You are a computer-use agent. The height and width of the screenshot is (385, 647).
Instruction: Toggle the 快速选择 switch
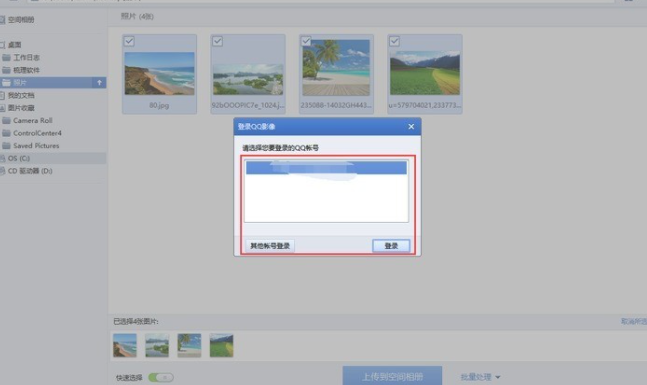click(x=161, y=377)
